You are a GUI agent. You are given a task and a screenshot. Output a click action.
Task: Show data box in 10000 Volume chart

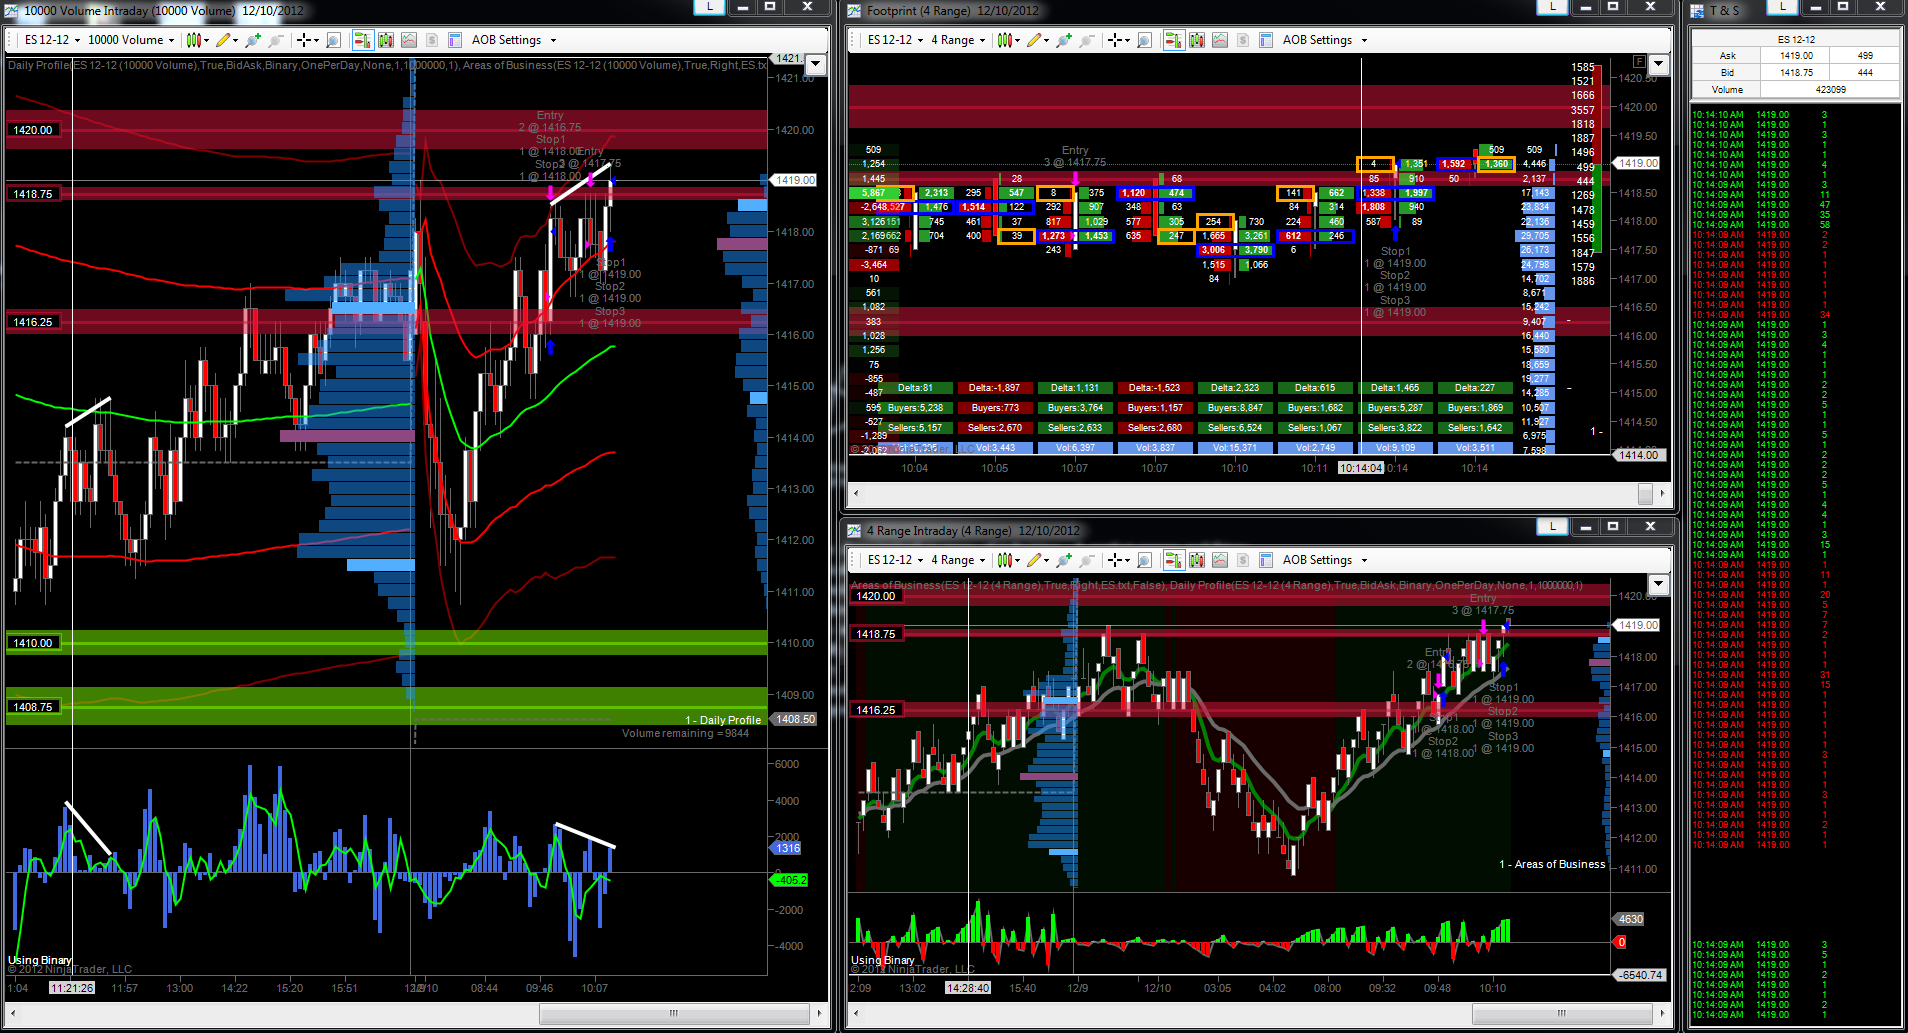coord(333,40)
